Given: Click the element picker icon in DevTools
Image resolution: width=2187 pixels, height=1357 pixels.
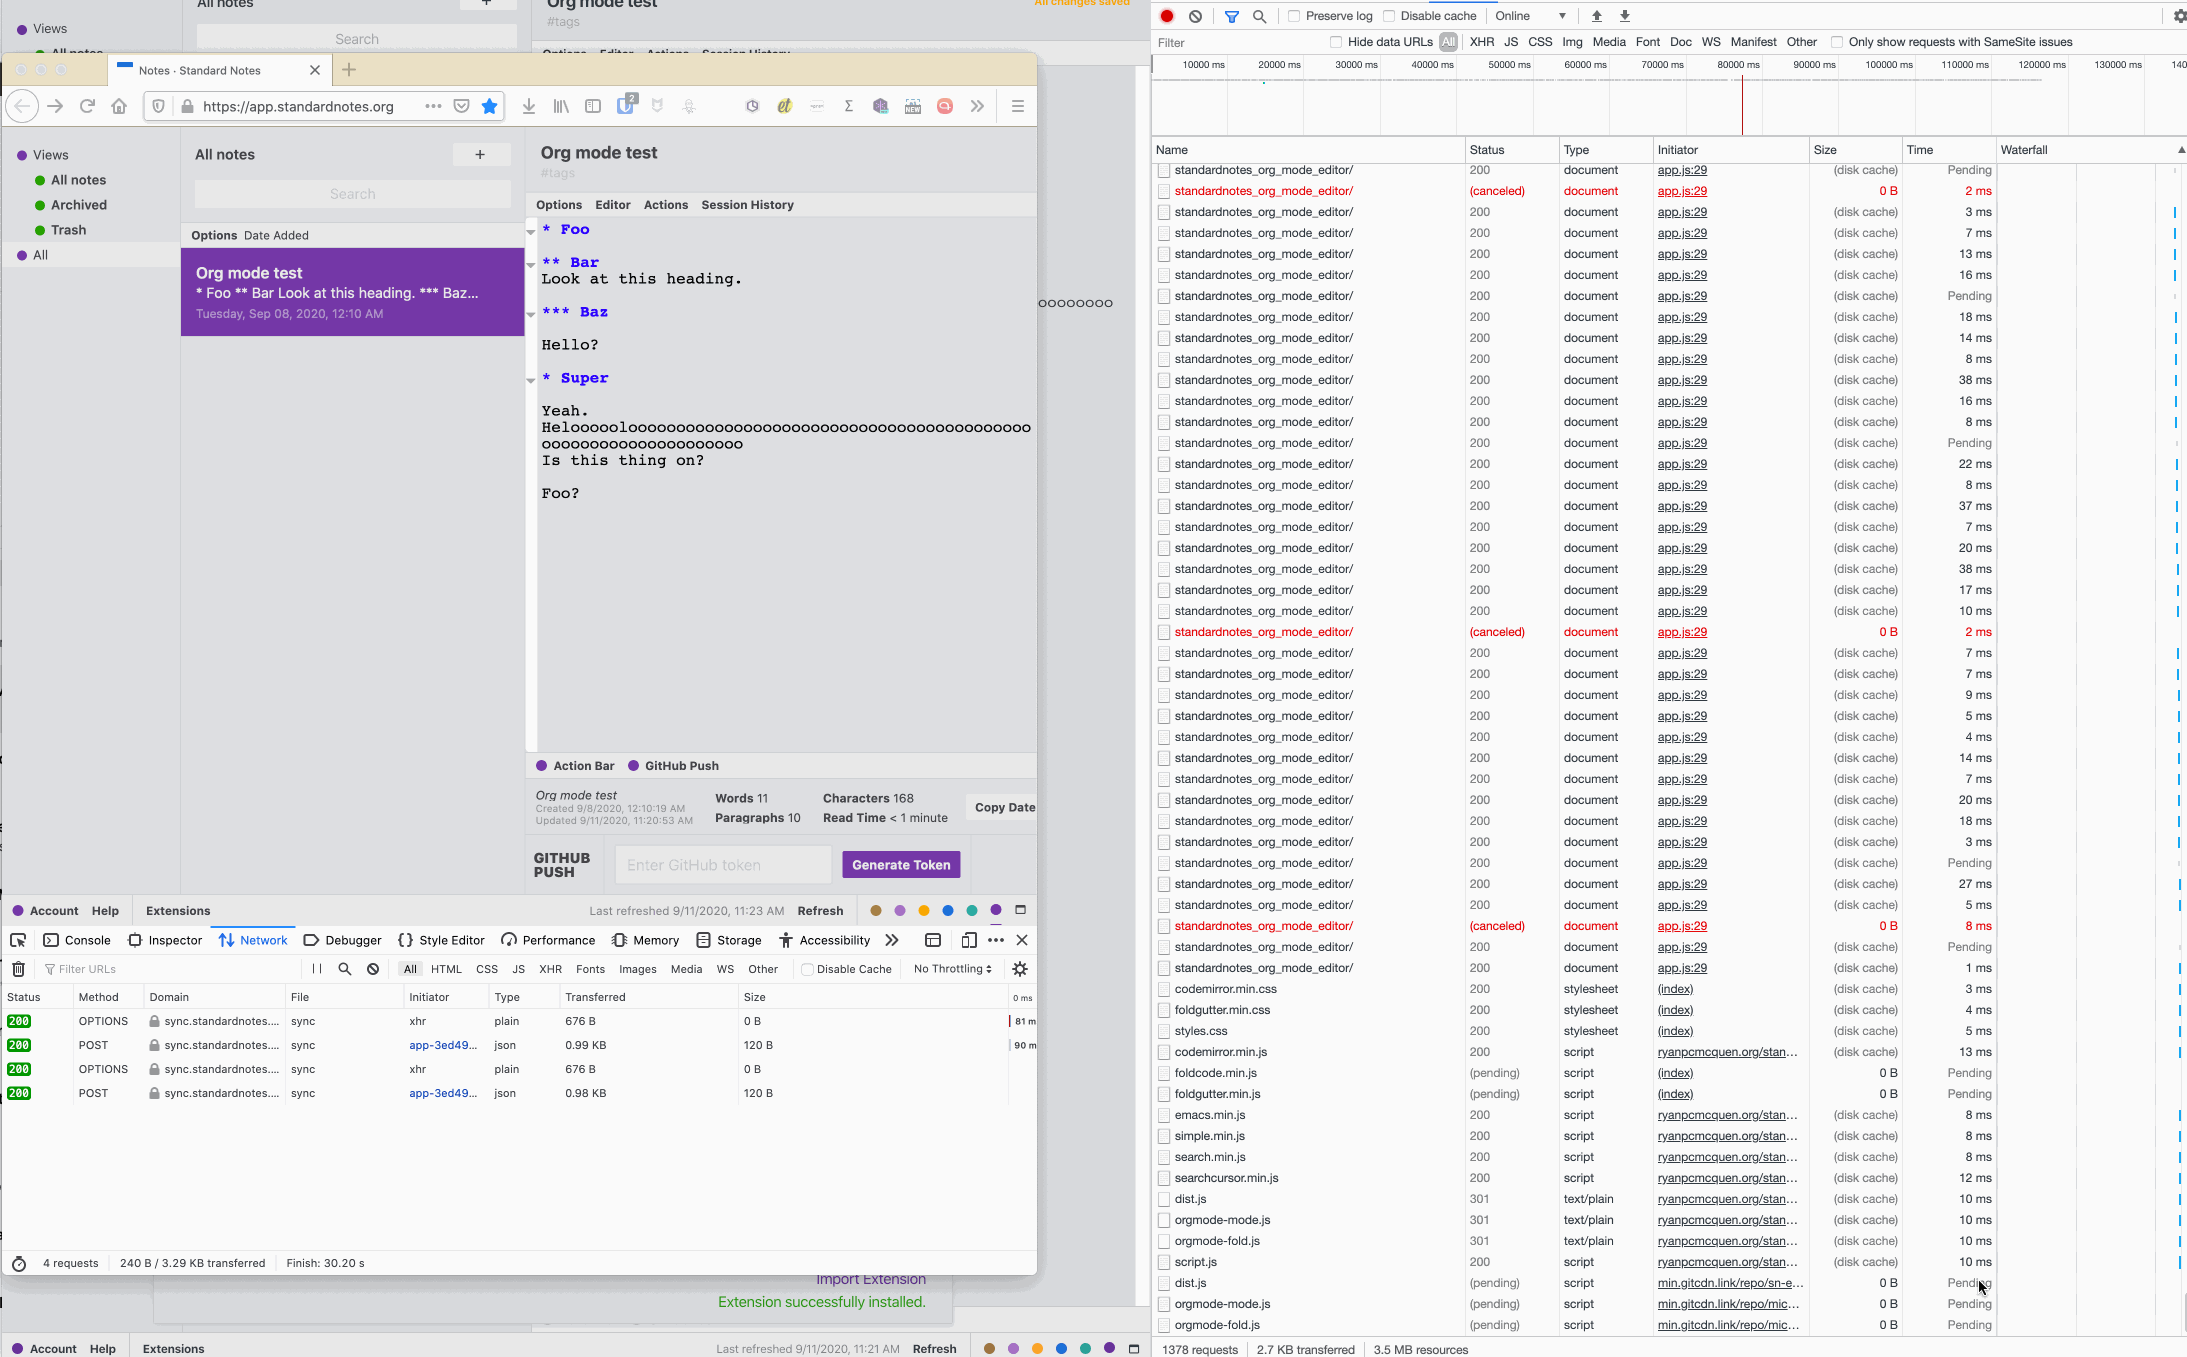Looking at the screenshot, I should (18, 940).
